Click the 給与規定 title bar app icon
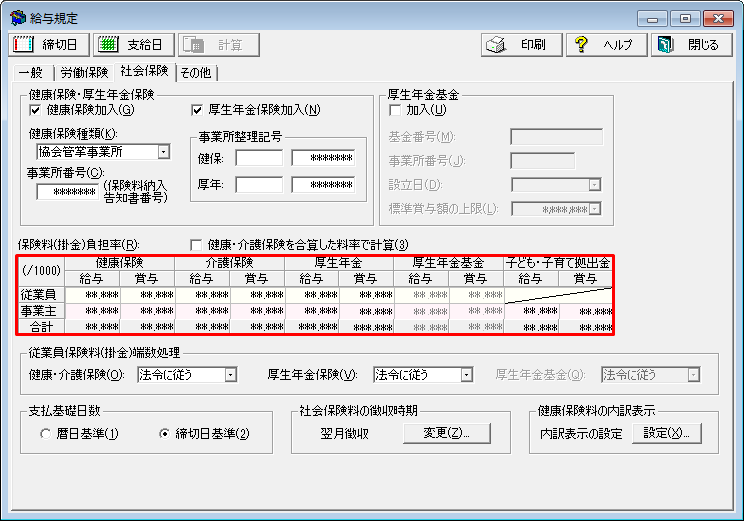The image size is (744, 521). tap(17, 19)
